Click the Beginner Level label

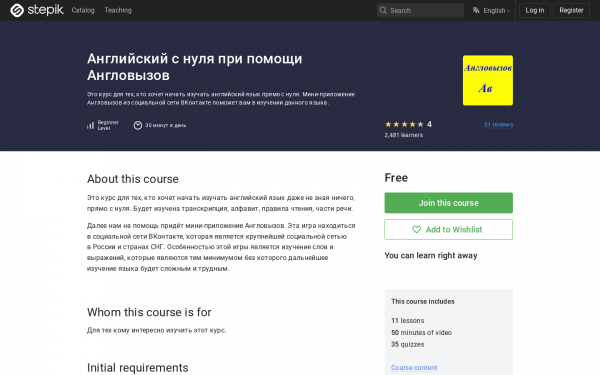(x=108, y=125)
